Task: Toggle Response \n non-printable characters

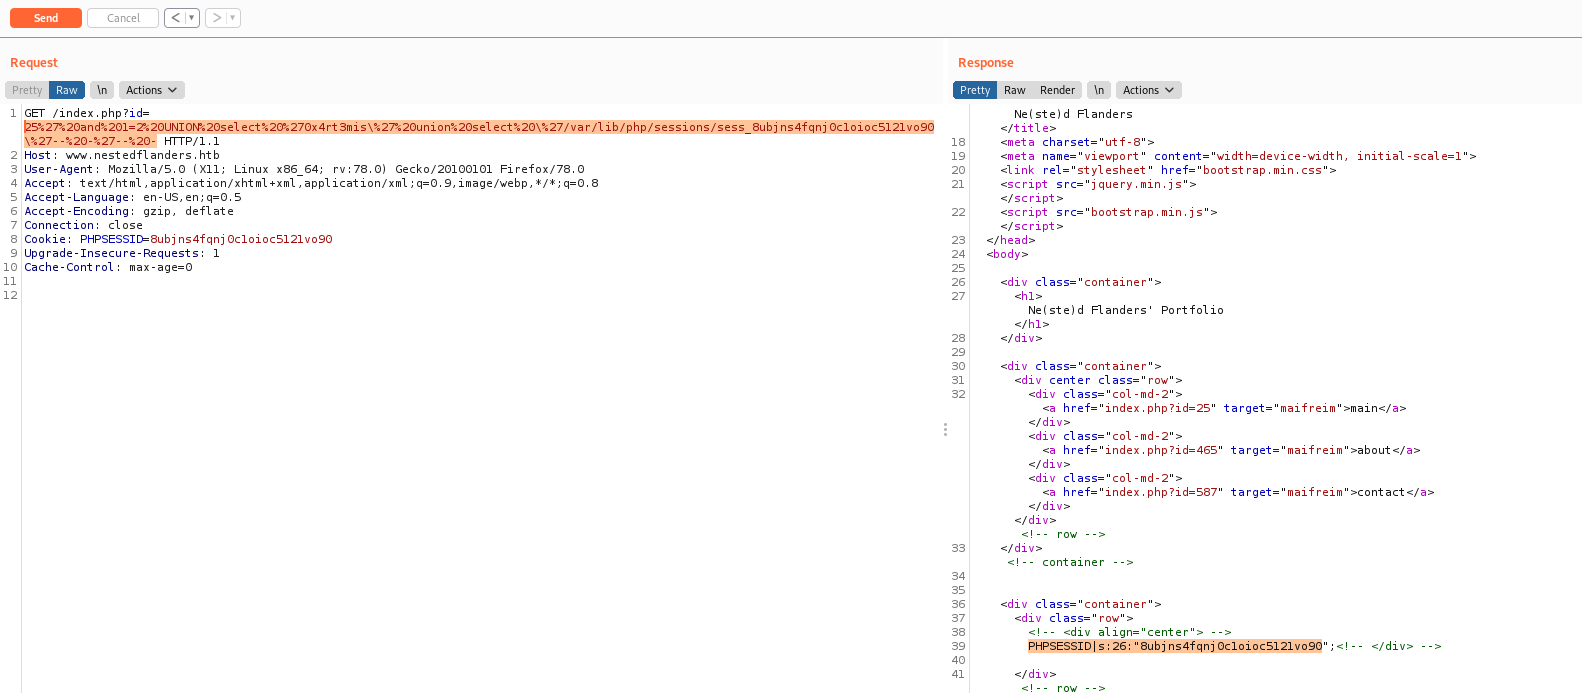Action: tap(1099, 90)
